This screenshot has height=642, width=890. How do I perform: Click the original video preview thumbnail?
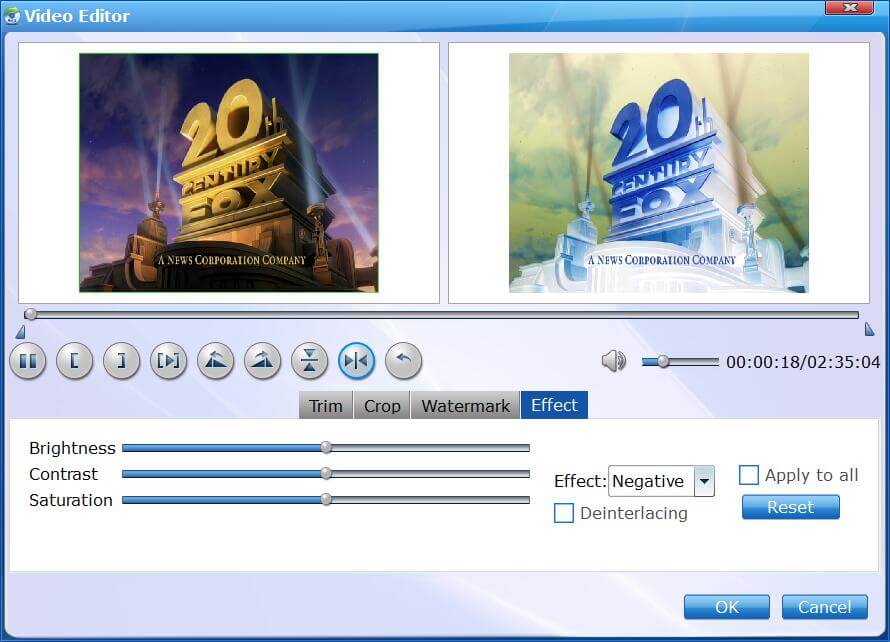(x=229, y=172)
